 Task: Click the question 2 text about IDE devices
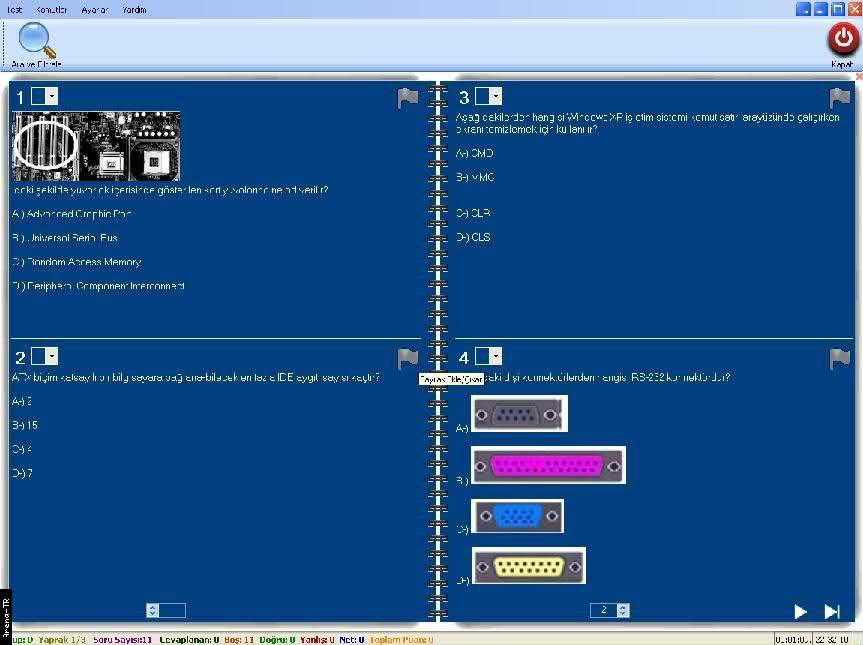pos(196,378)
